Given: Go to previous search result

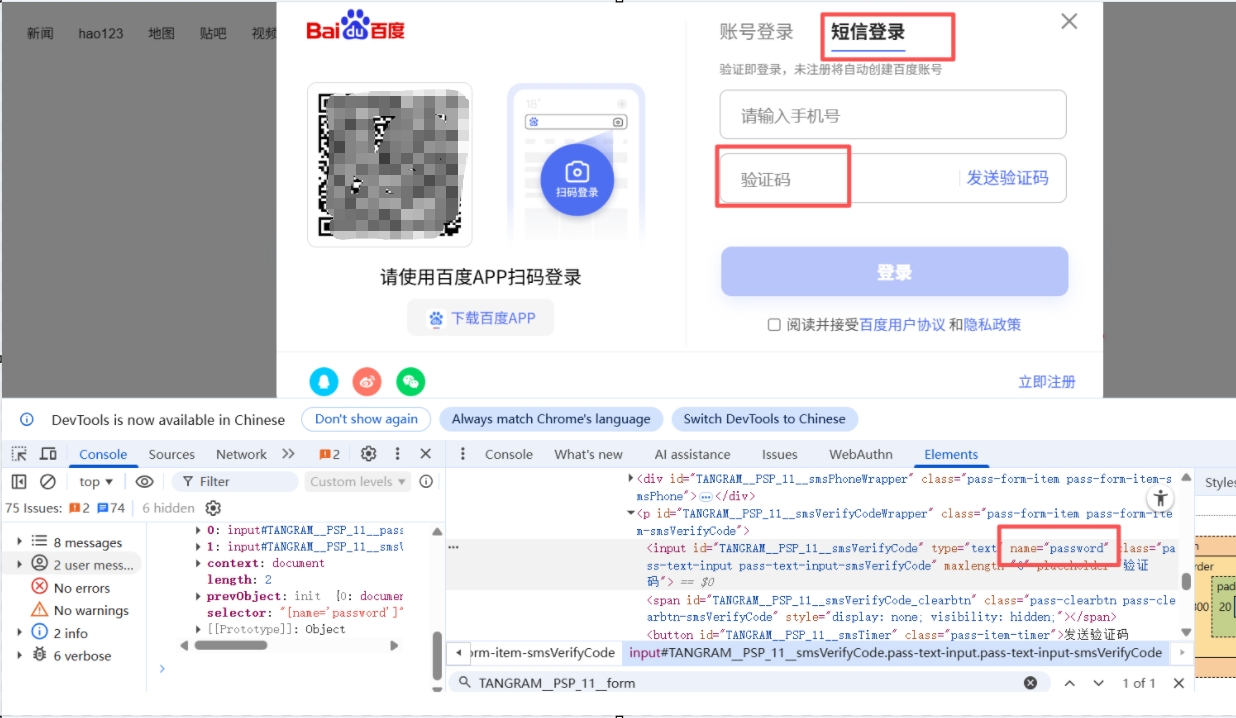Looking at the screenshot, I should click(x=1069, y=683).
